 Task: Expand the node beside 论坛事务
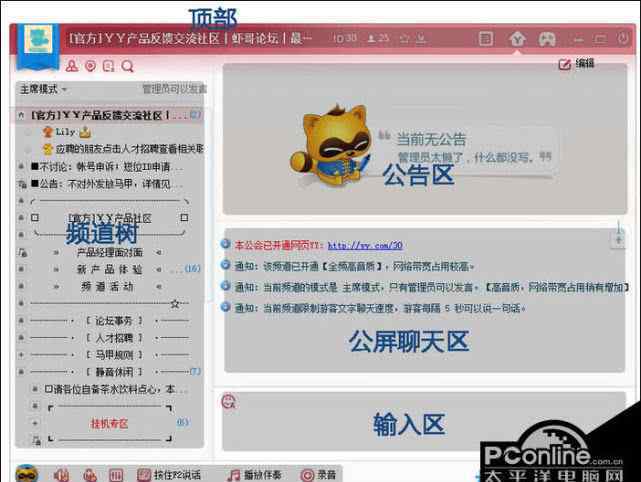21,321
